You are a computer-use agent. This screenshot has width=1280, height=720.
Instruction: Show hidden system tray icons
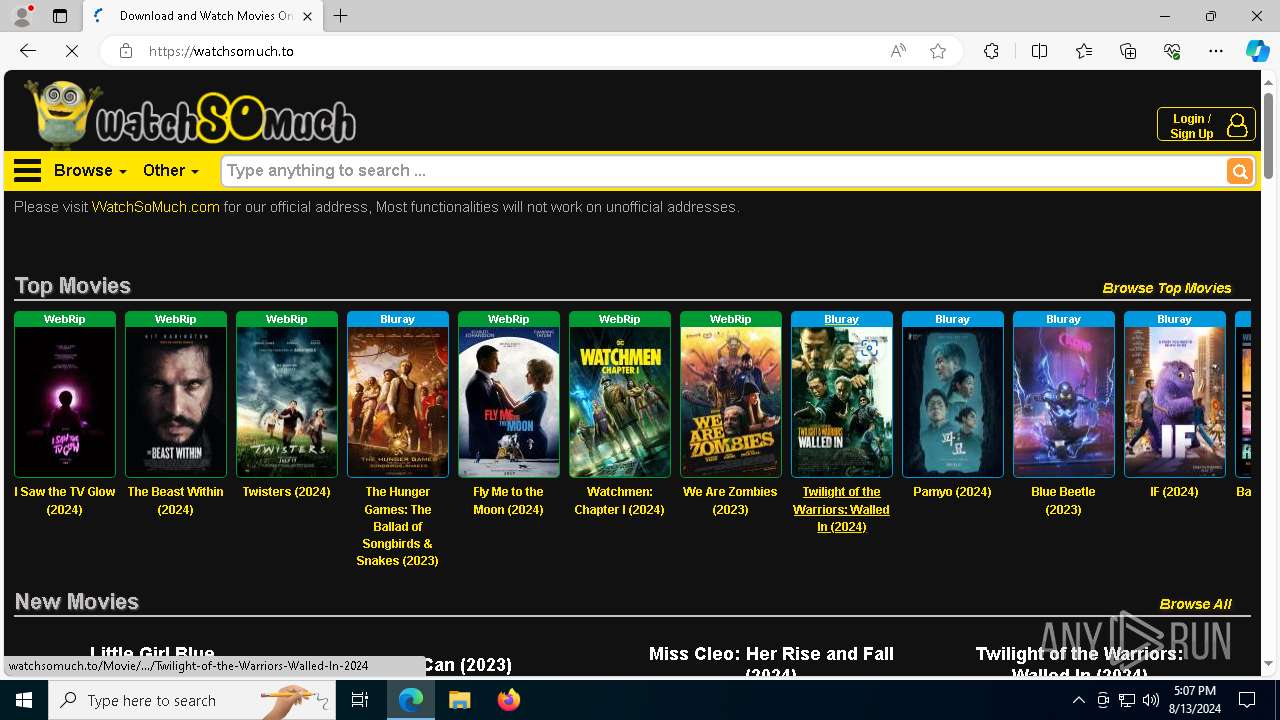click(1078, 700)
